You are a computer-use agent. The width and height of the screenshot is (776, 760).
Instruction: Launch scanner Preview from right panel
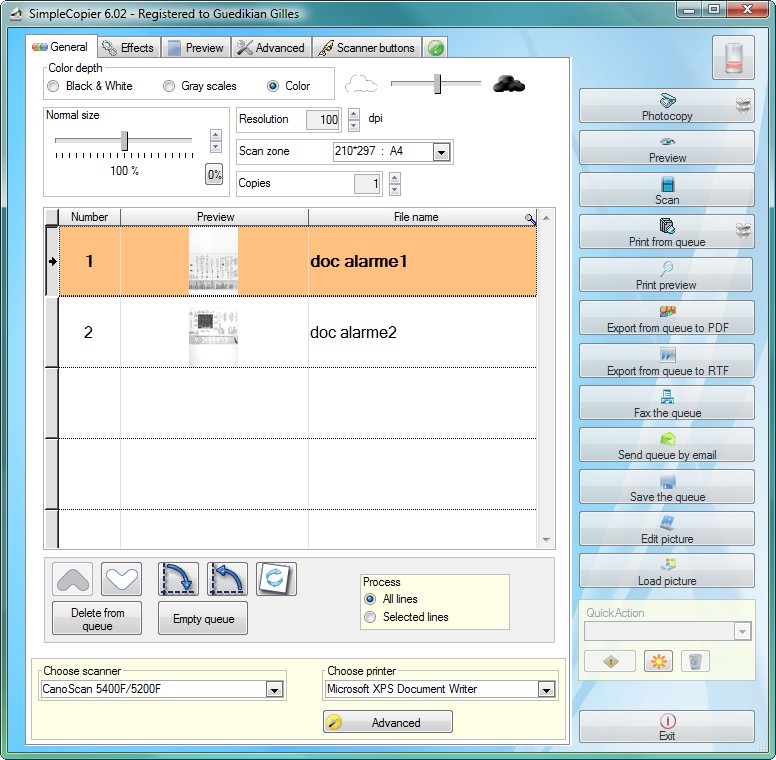[667, 148]
